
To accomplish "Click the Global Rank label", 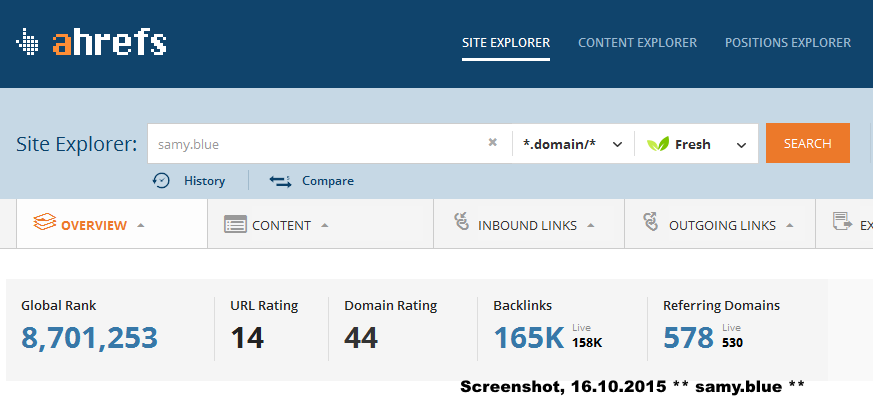I will 58,306.
